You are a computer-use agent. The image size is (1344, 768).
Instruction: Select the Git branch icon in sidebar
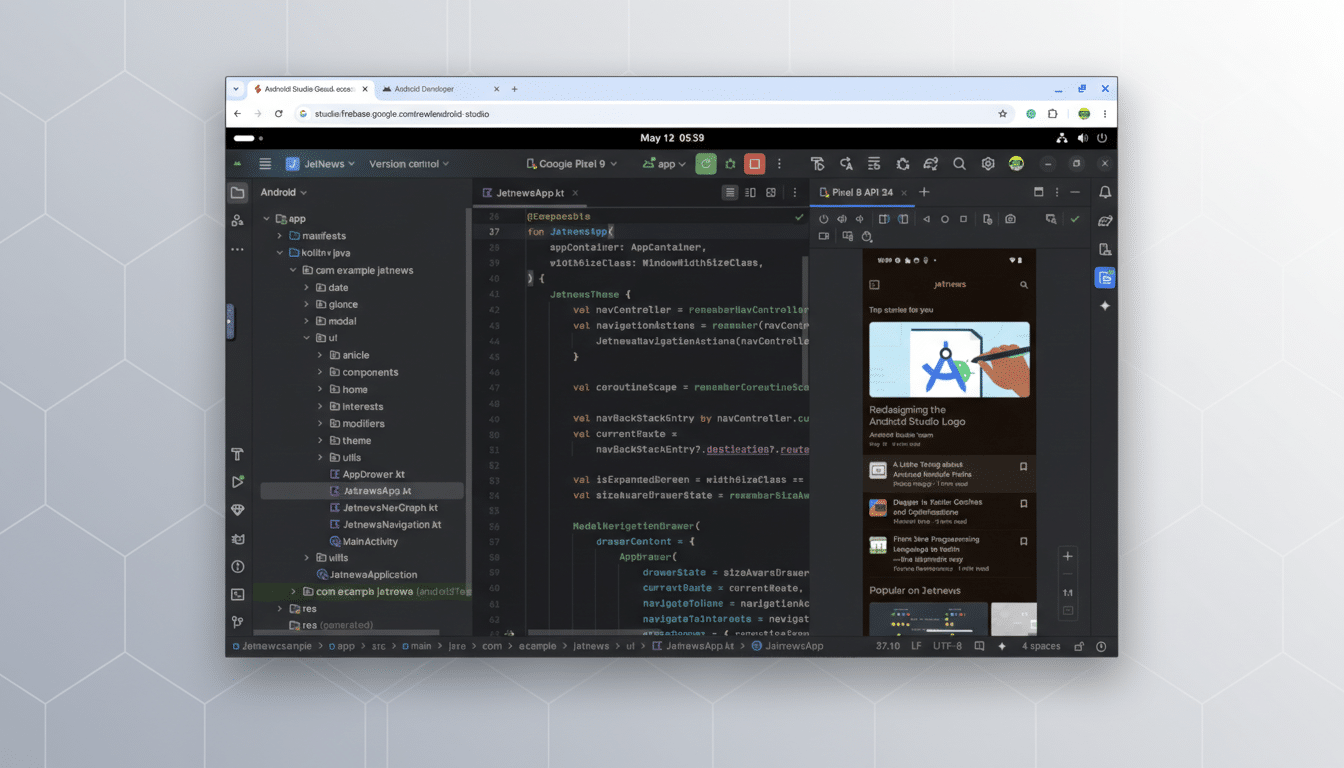238,621
